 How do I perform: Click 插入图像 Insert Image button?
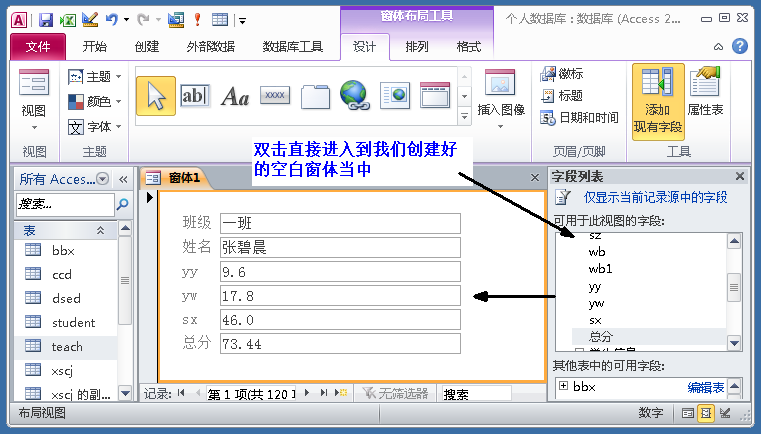[x=501, y=100]
